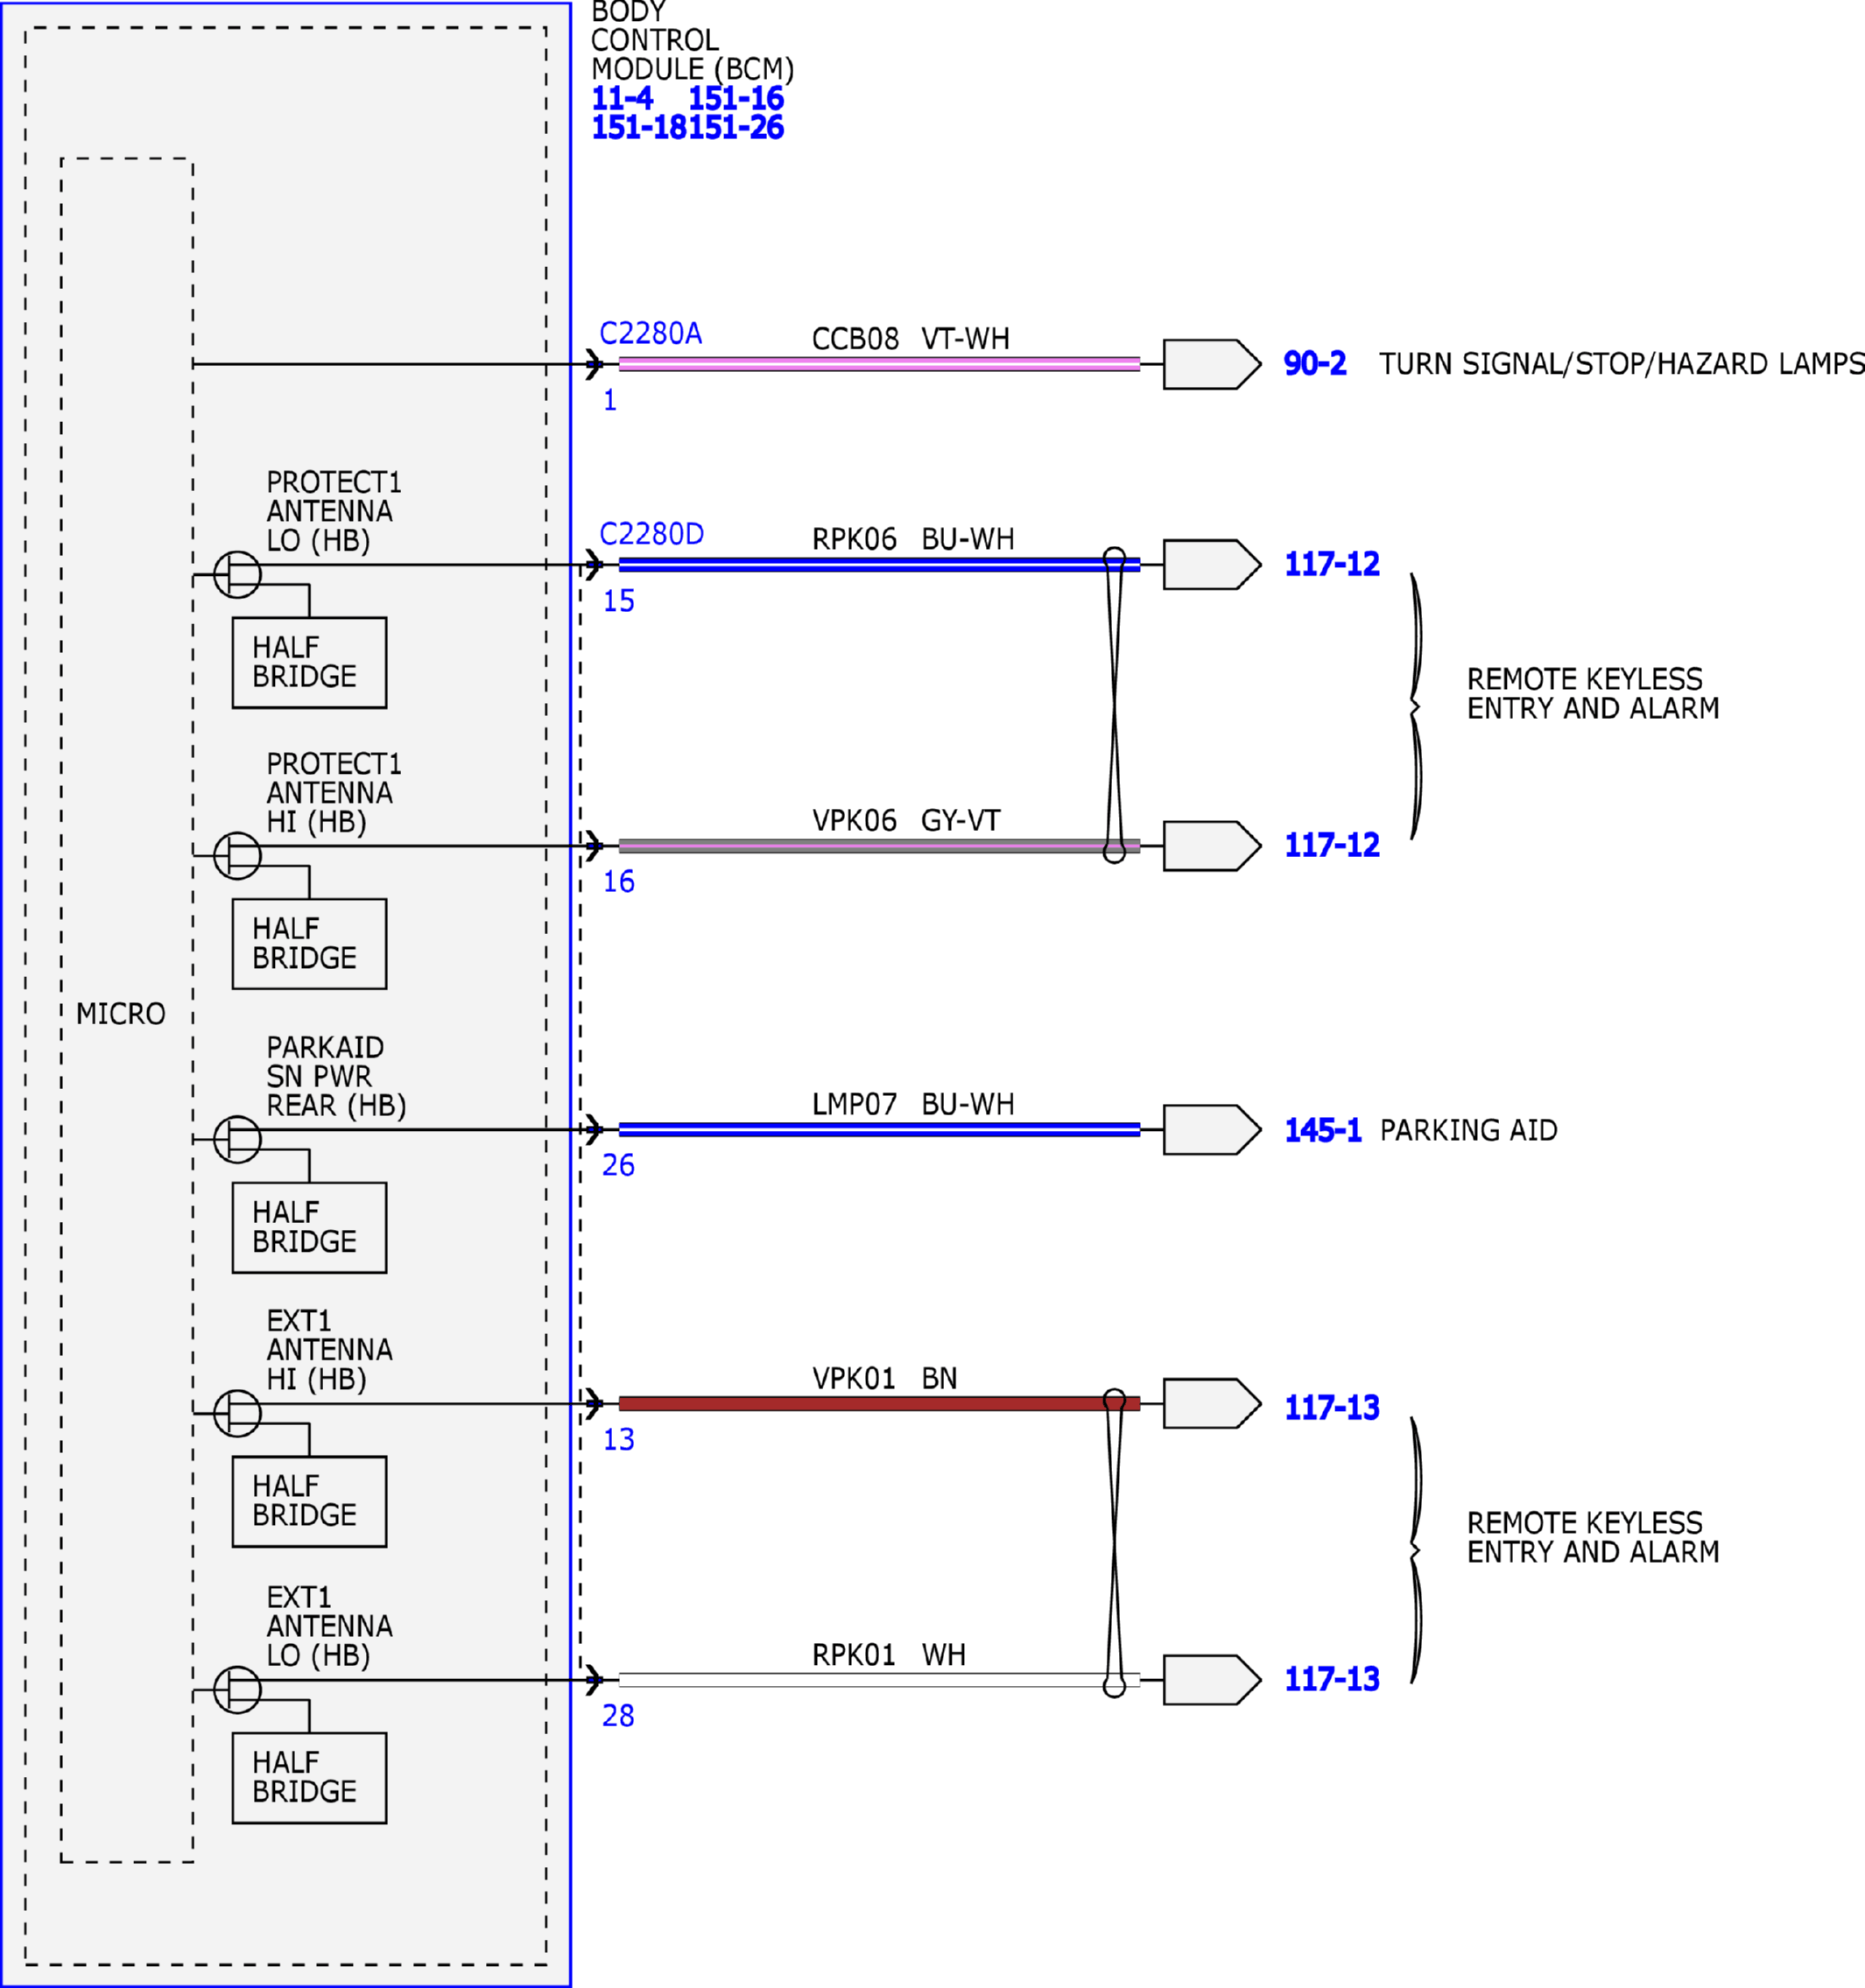This screenshot has height=1988, width=1865.
Task: Select the transistor symbol at PROTECT1 ANTENNA LO
Action: [237, 575]
